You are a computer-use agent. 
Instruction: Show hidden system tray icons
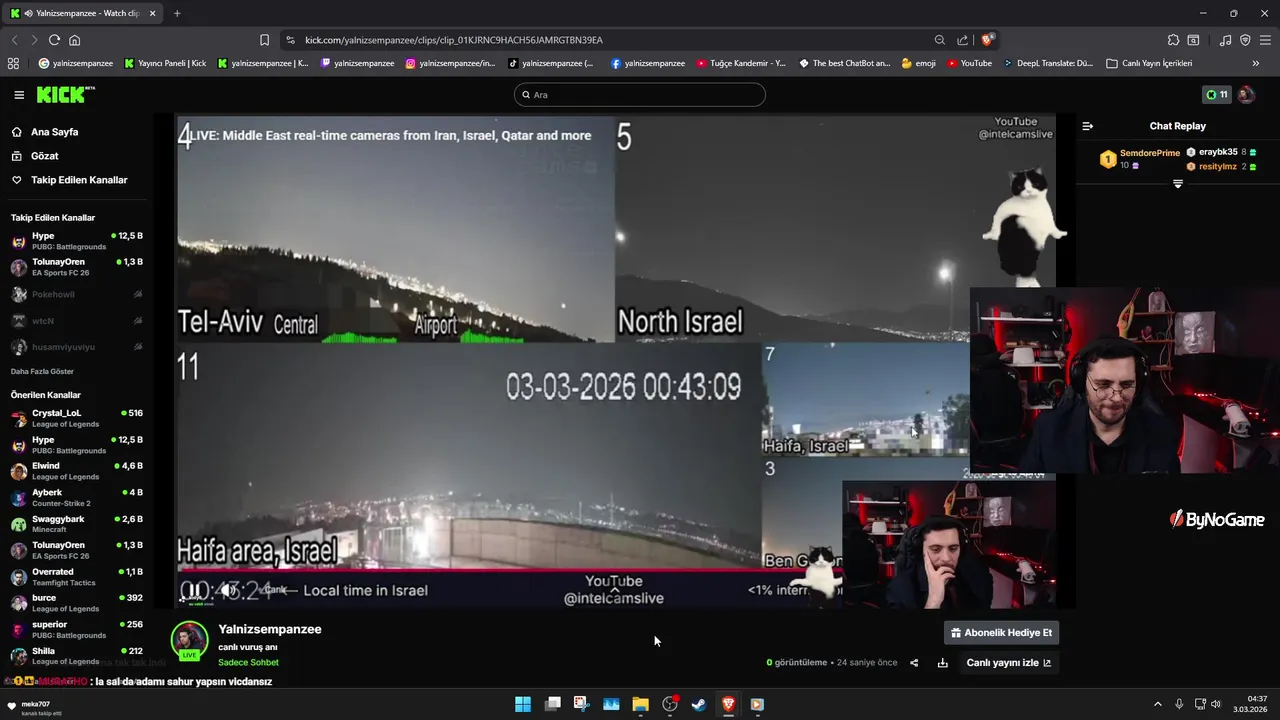click(x=1158, y=704)
